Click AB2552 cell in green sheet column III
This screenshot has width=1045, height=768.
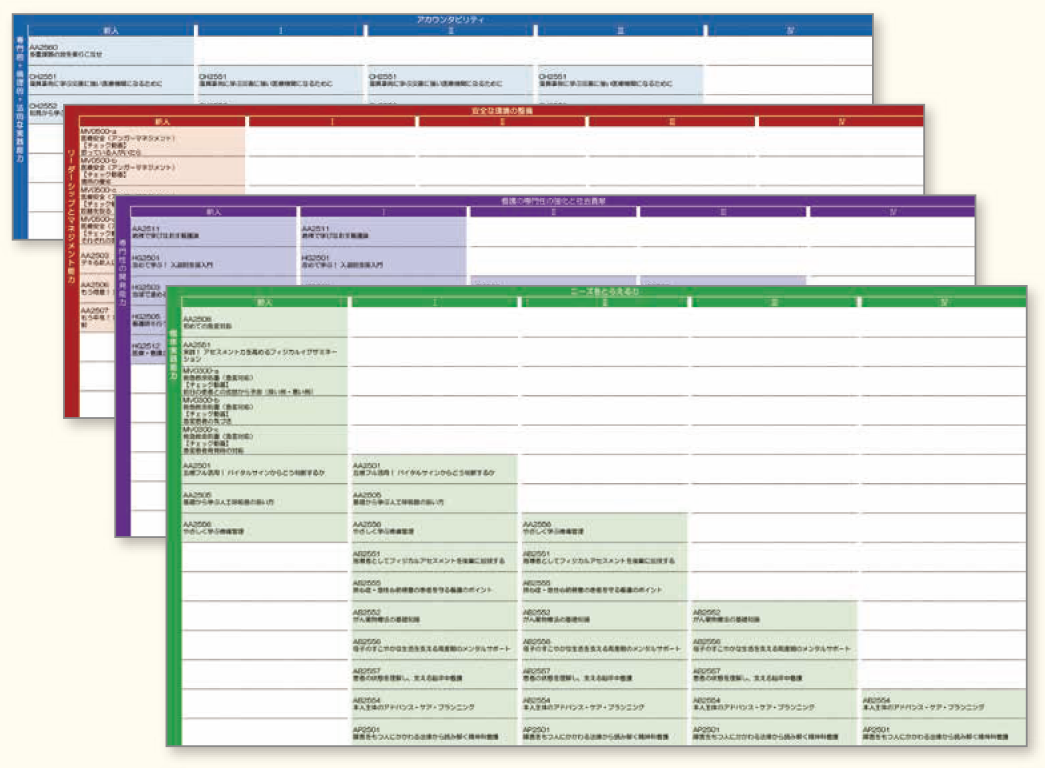point(773,615)
